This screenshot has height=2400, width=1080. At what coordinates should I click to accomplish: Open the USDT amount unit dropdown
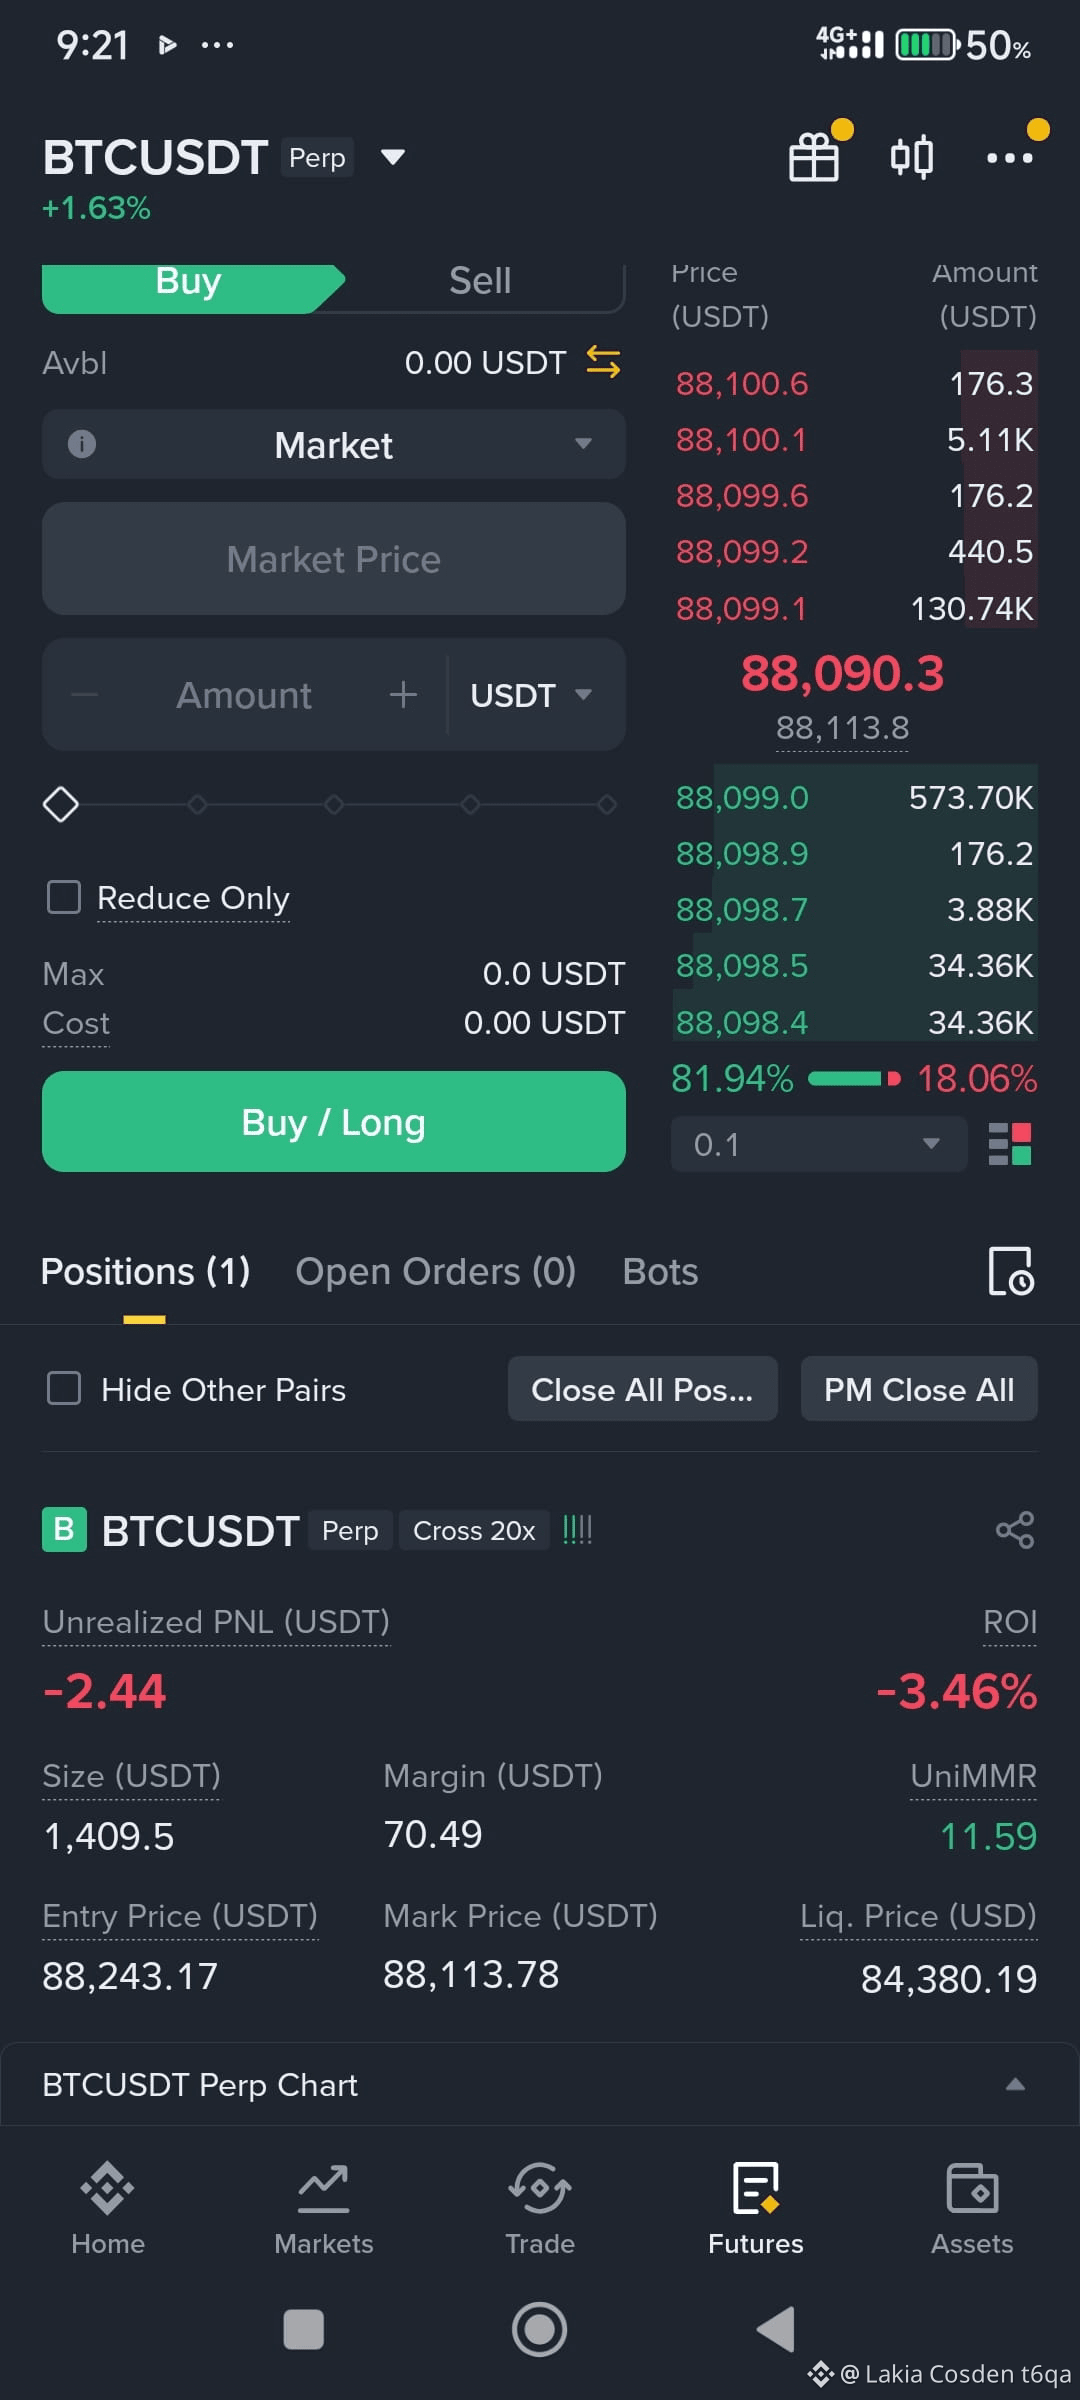(531, 695)
